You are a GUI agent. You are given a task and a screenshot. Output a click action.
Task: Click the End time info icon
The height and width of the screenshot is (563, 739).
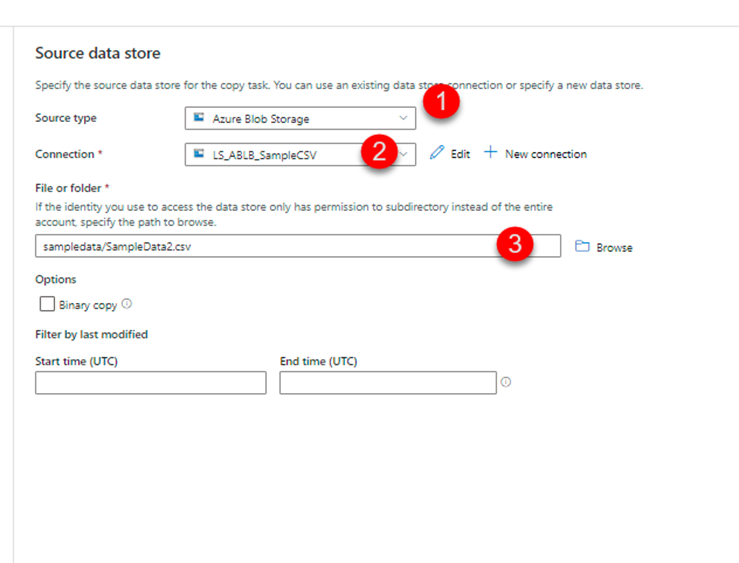[506, 382]
